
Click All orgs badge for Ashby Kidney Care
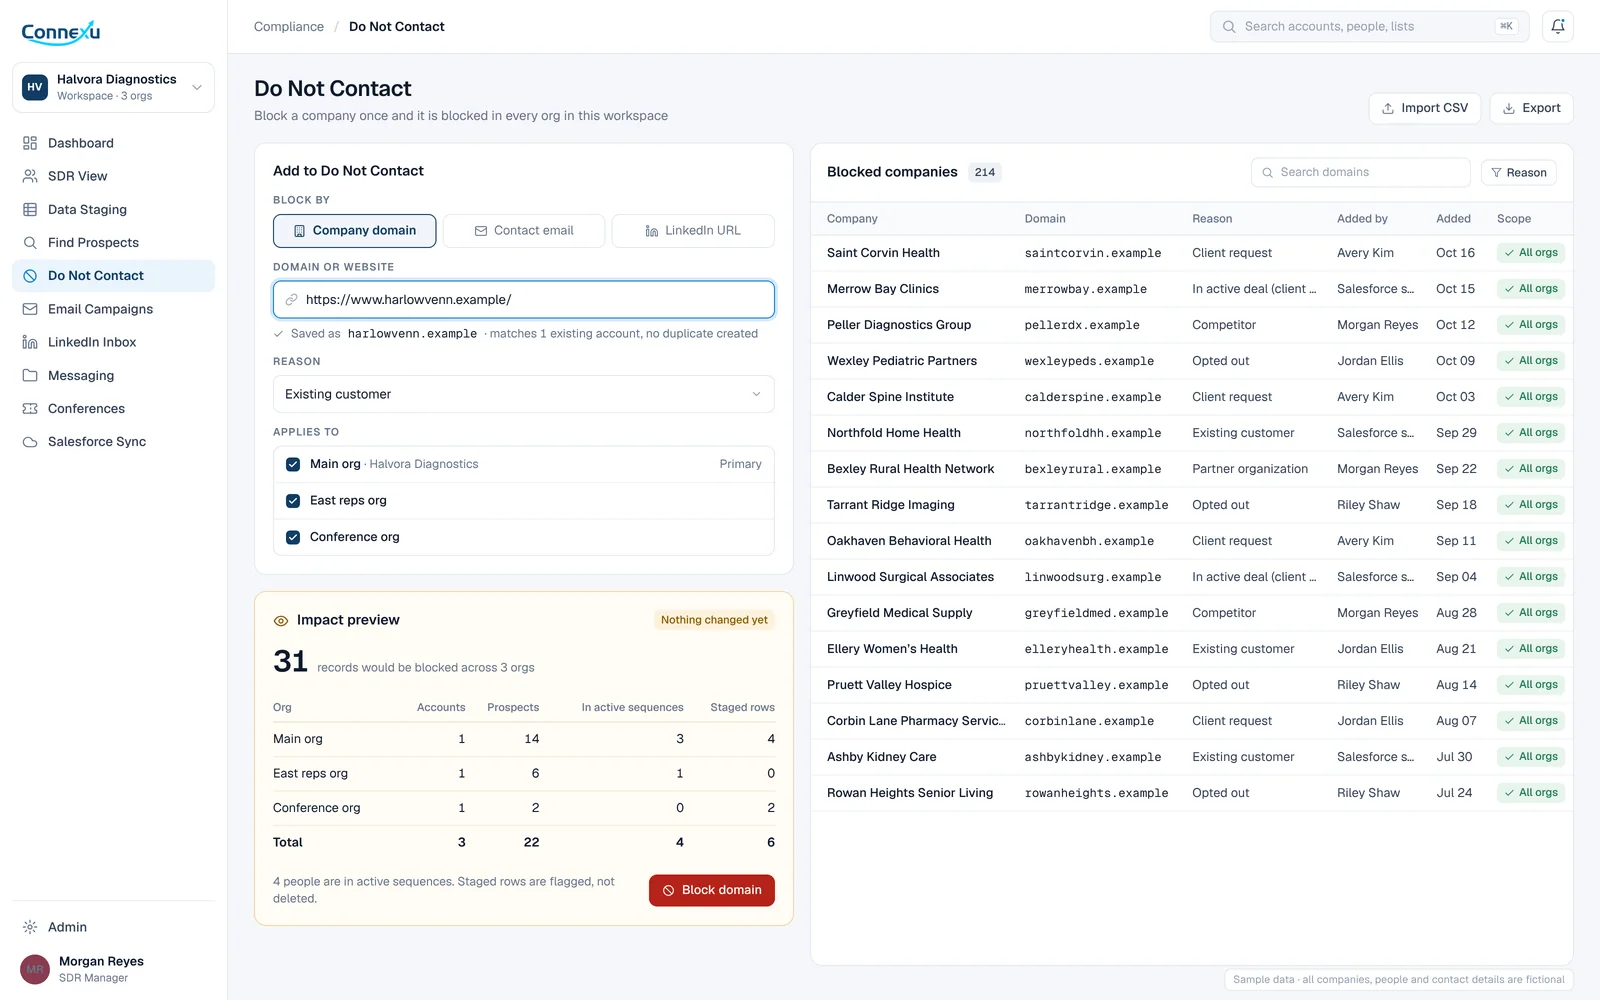point(1531,757)
